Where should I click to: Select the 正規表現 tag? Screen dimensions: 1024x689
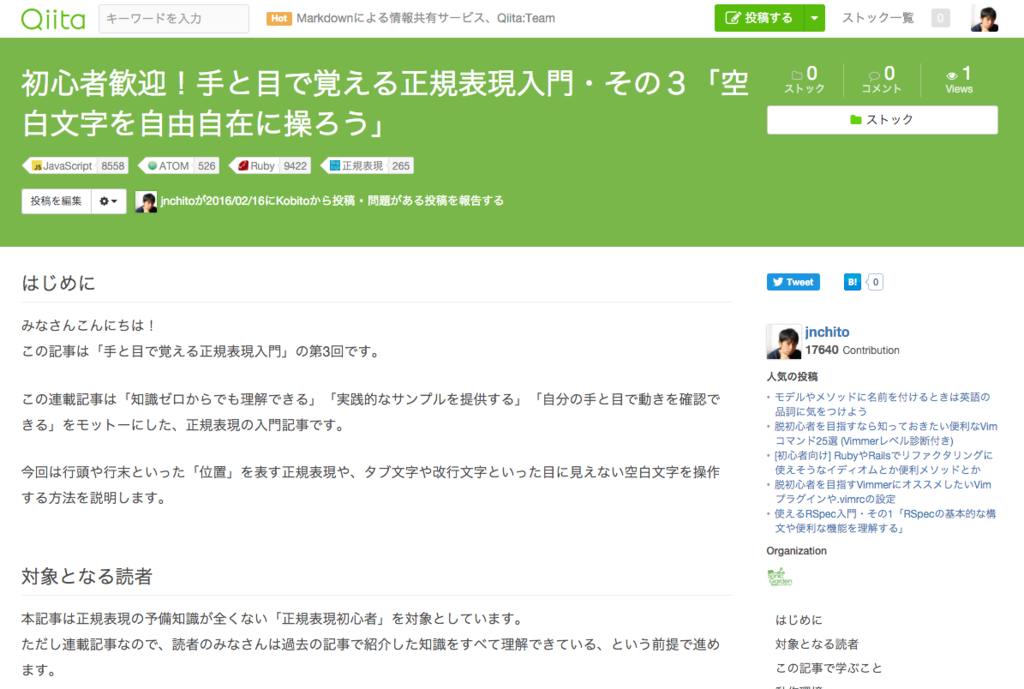(355, 166)
